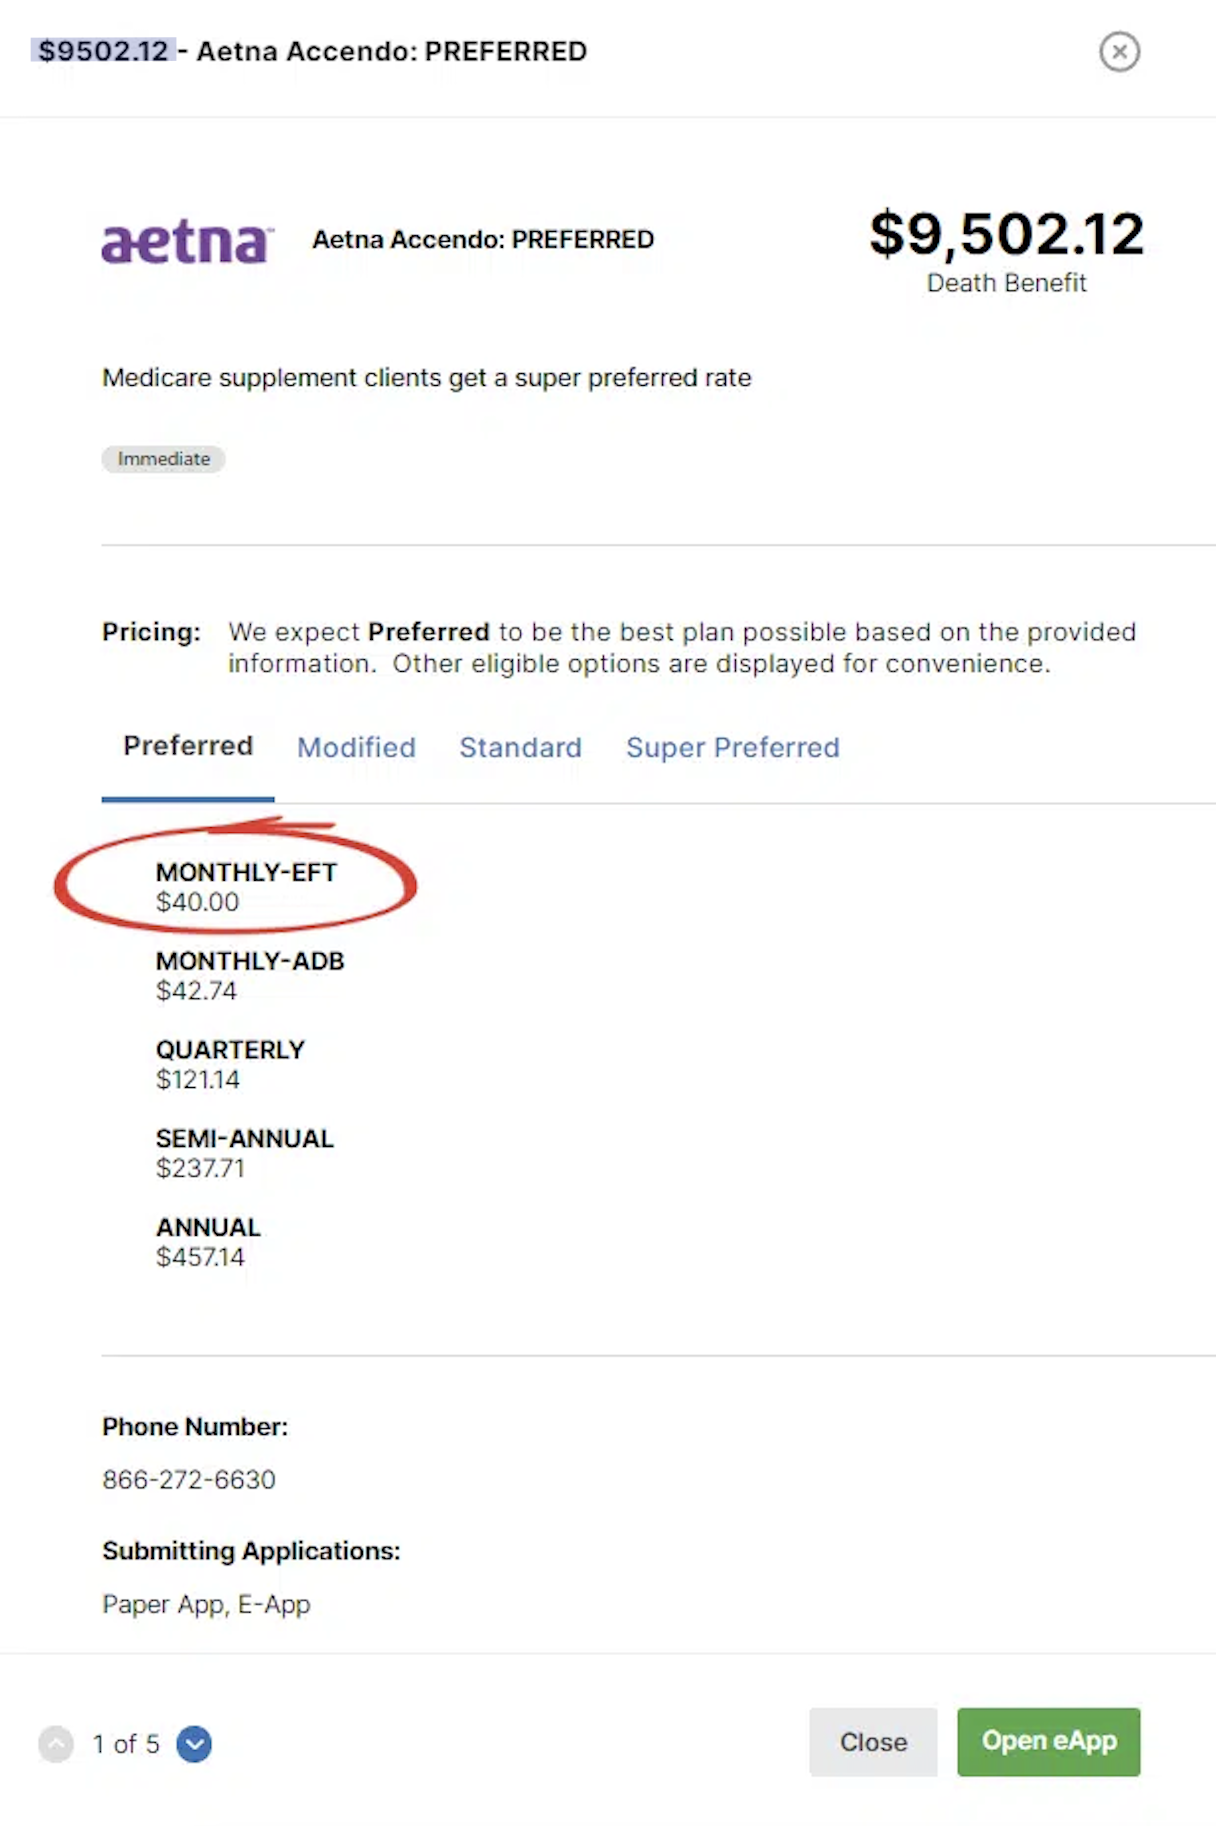Screen dimensions: 1216x1826
Task: Click the highlighted $9502.12 in the title
Action: coord(103,51)
